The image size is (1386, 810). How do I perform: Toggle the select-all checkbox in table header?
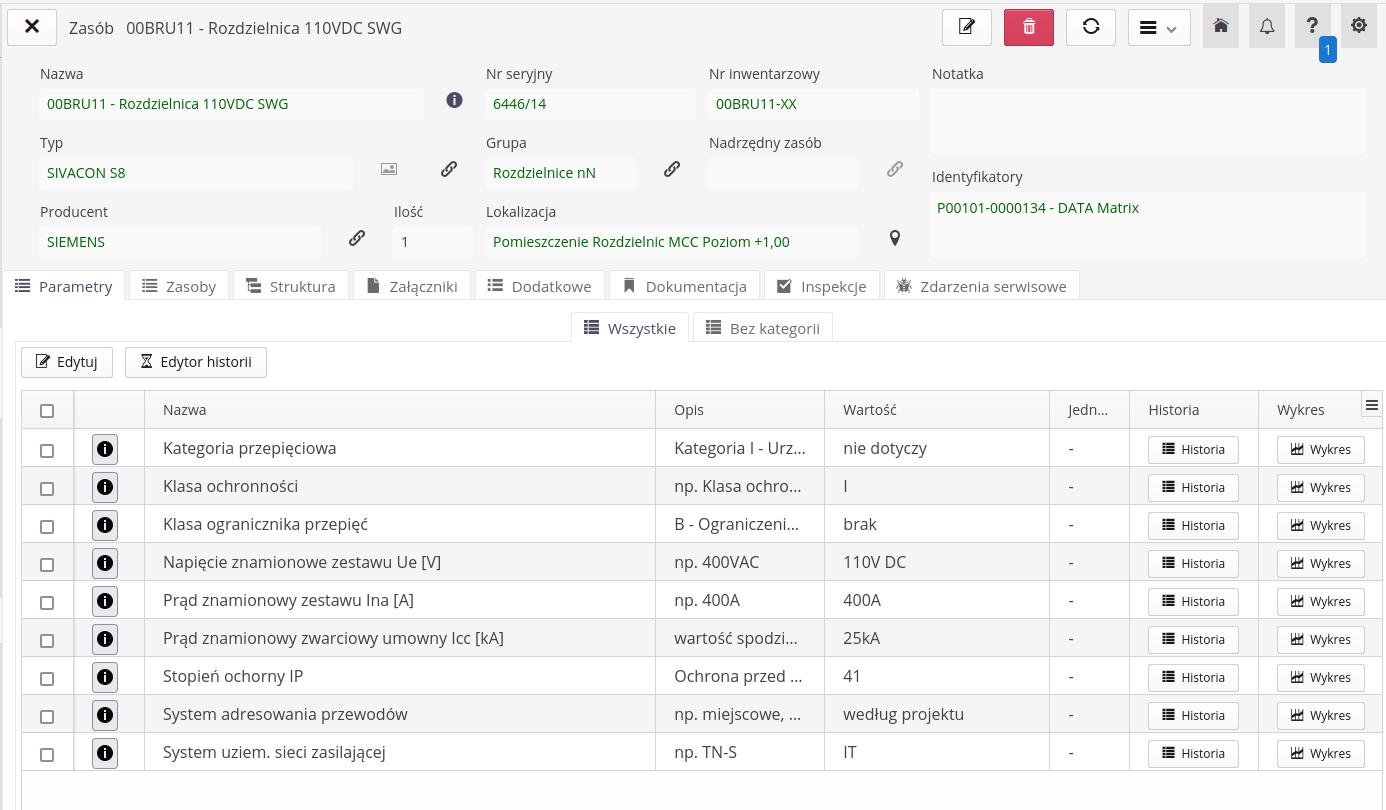(x=47, y=410)
